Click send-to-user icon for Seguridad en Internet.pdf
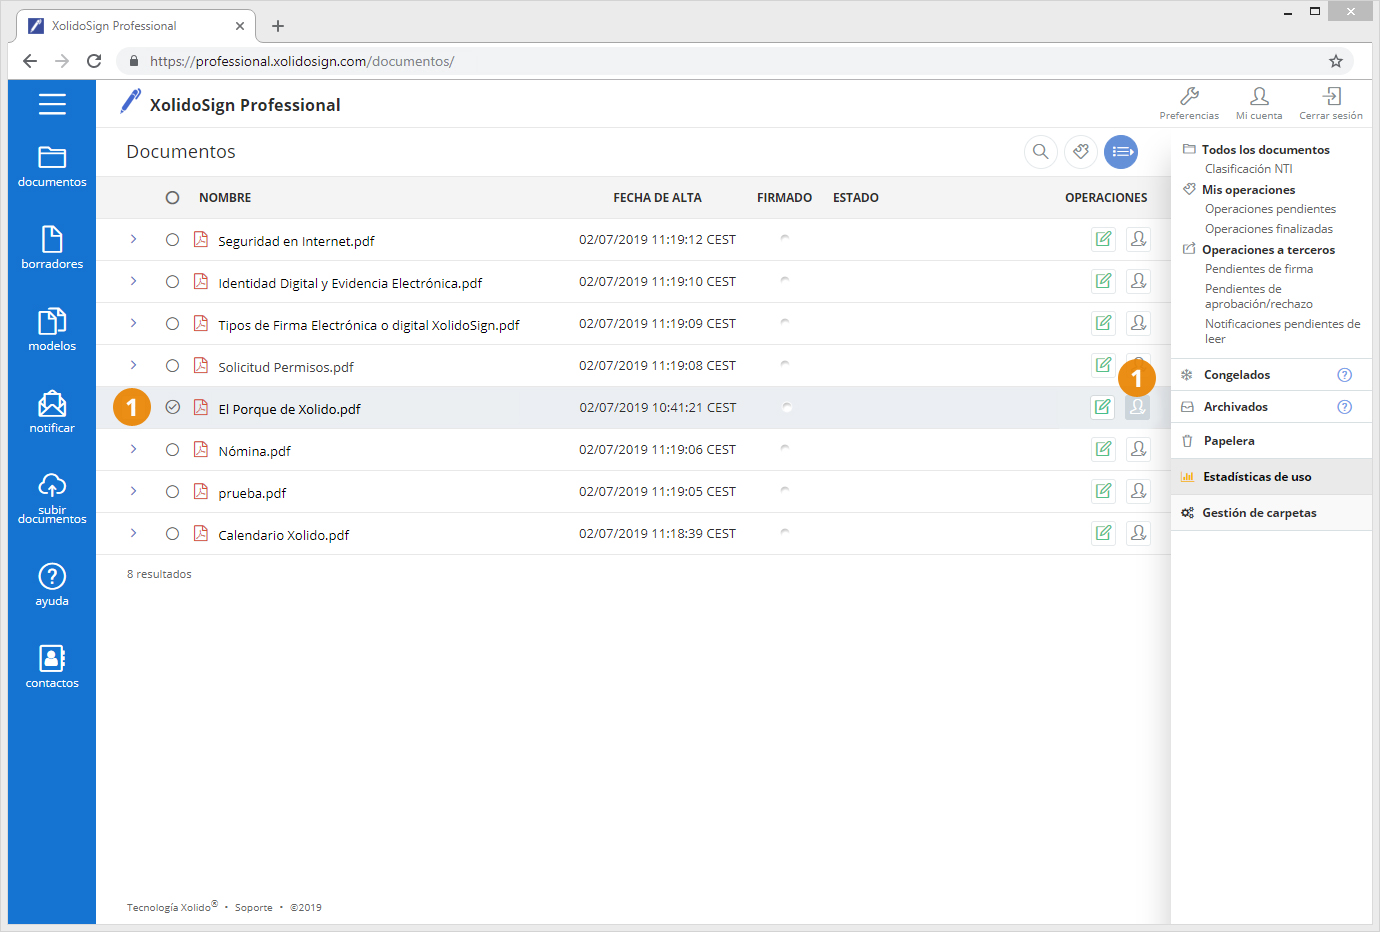Screen dimensions: 1380x932 (1138, 239)
